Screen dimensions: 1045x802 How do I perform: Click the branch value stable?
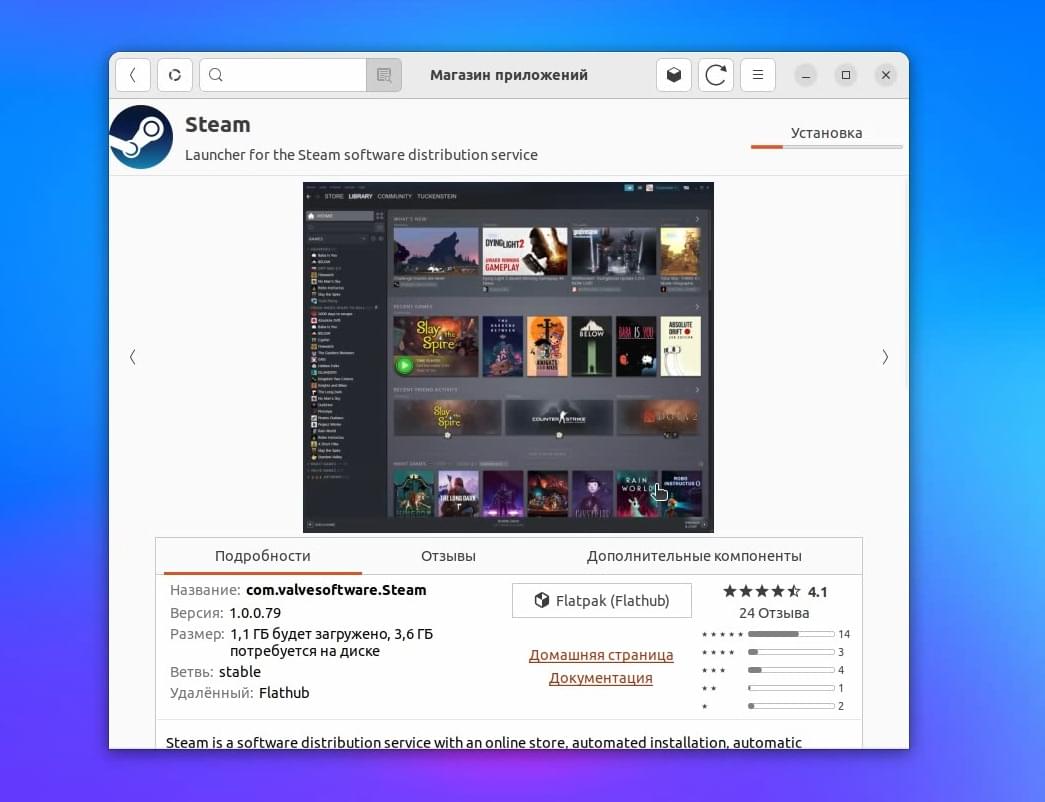pyautogui.click(x=240, y=672)
